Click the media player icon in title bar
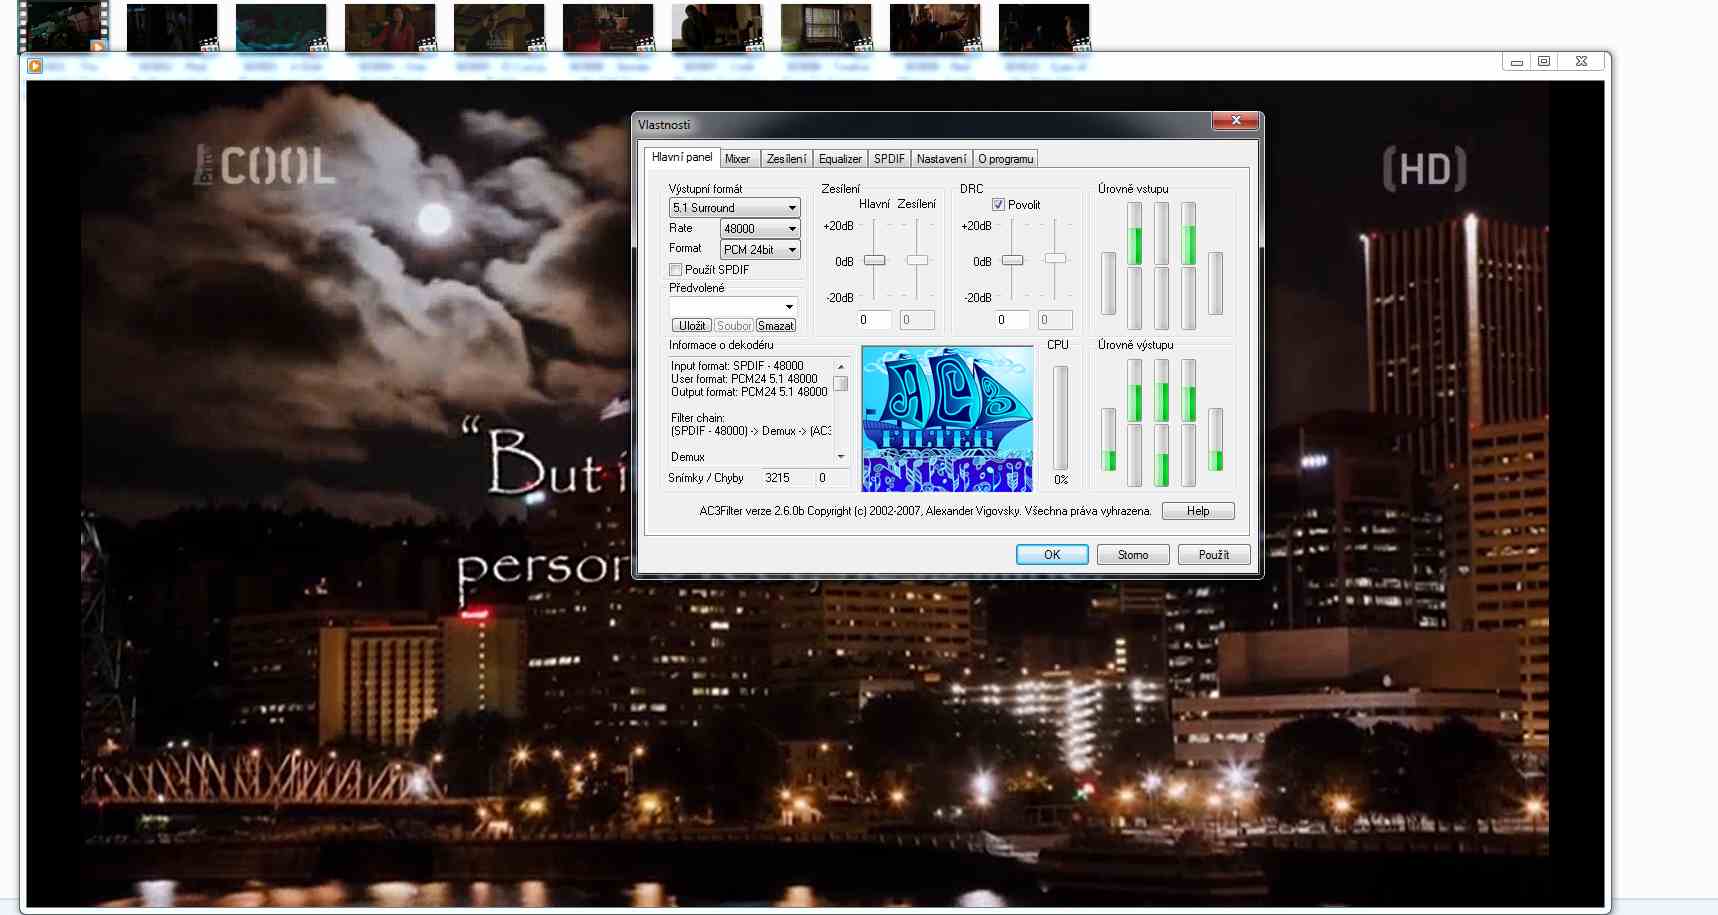 click(x=35, y=66)
